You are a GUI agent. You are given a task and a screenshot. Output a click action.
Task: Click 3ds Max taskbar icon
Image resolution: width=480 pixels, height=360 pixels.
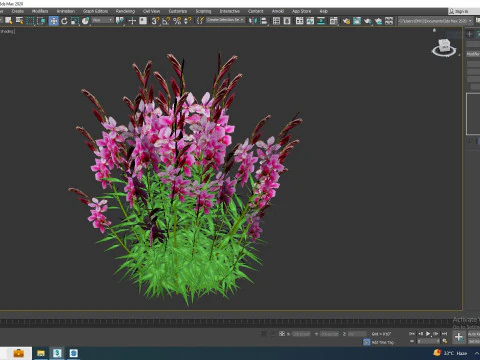[57, 353]
